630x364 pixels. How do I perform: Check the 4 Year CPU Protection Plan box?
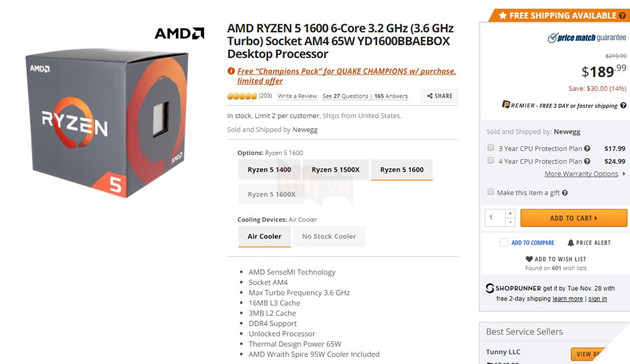[x=491, y=160]
